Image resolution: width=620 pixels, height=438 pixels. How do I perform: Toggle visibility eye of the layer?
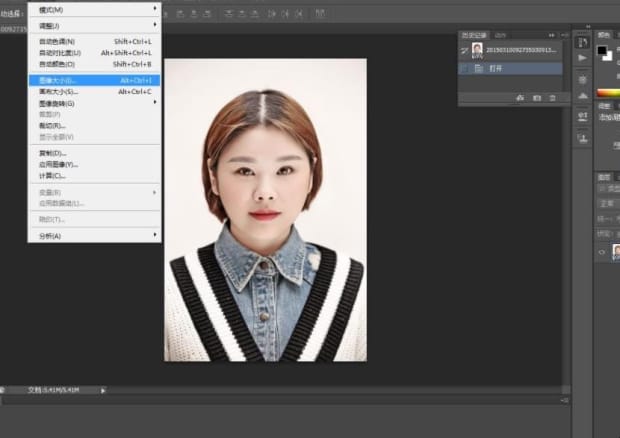tap(602, 253)
